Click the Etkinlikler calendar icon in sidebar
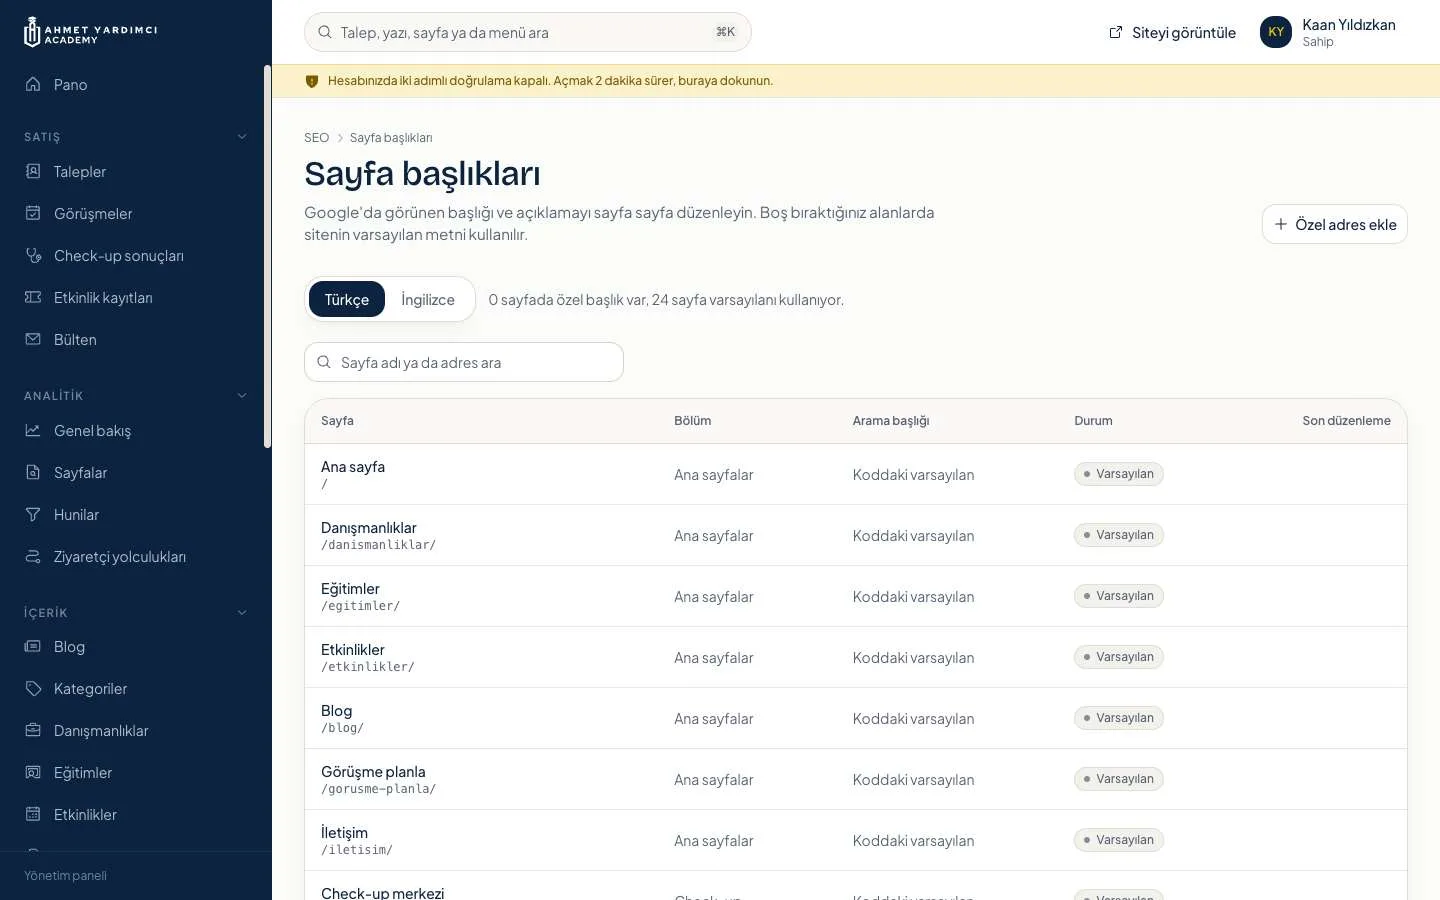This screenshot has height=900, width=1440. coord(33,814)
